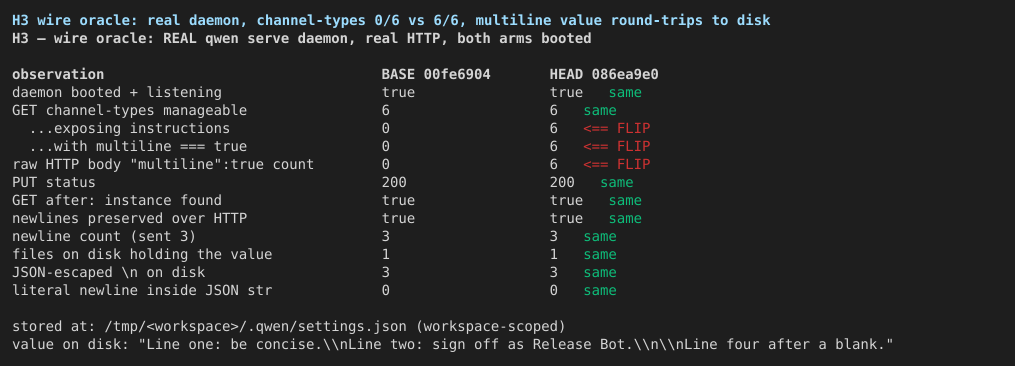Select 'GET after: instance found' row label
Viewport: 1015px width, 366px height.
[x=117, y=200]
